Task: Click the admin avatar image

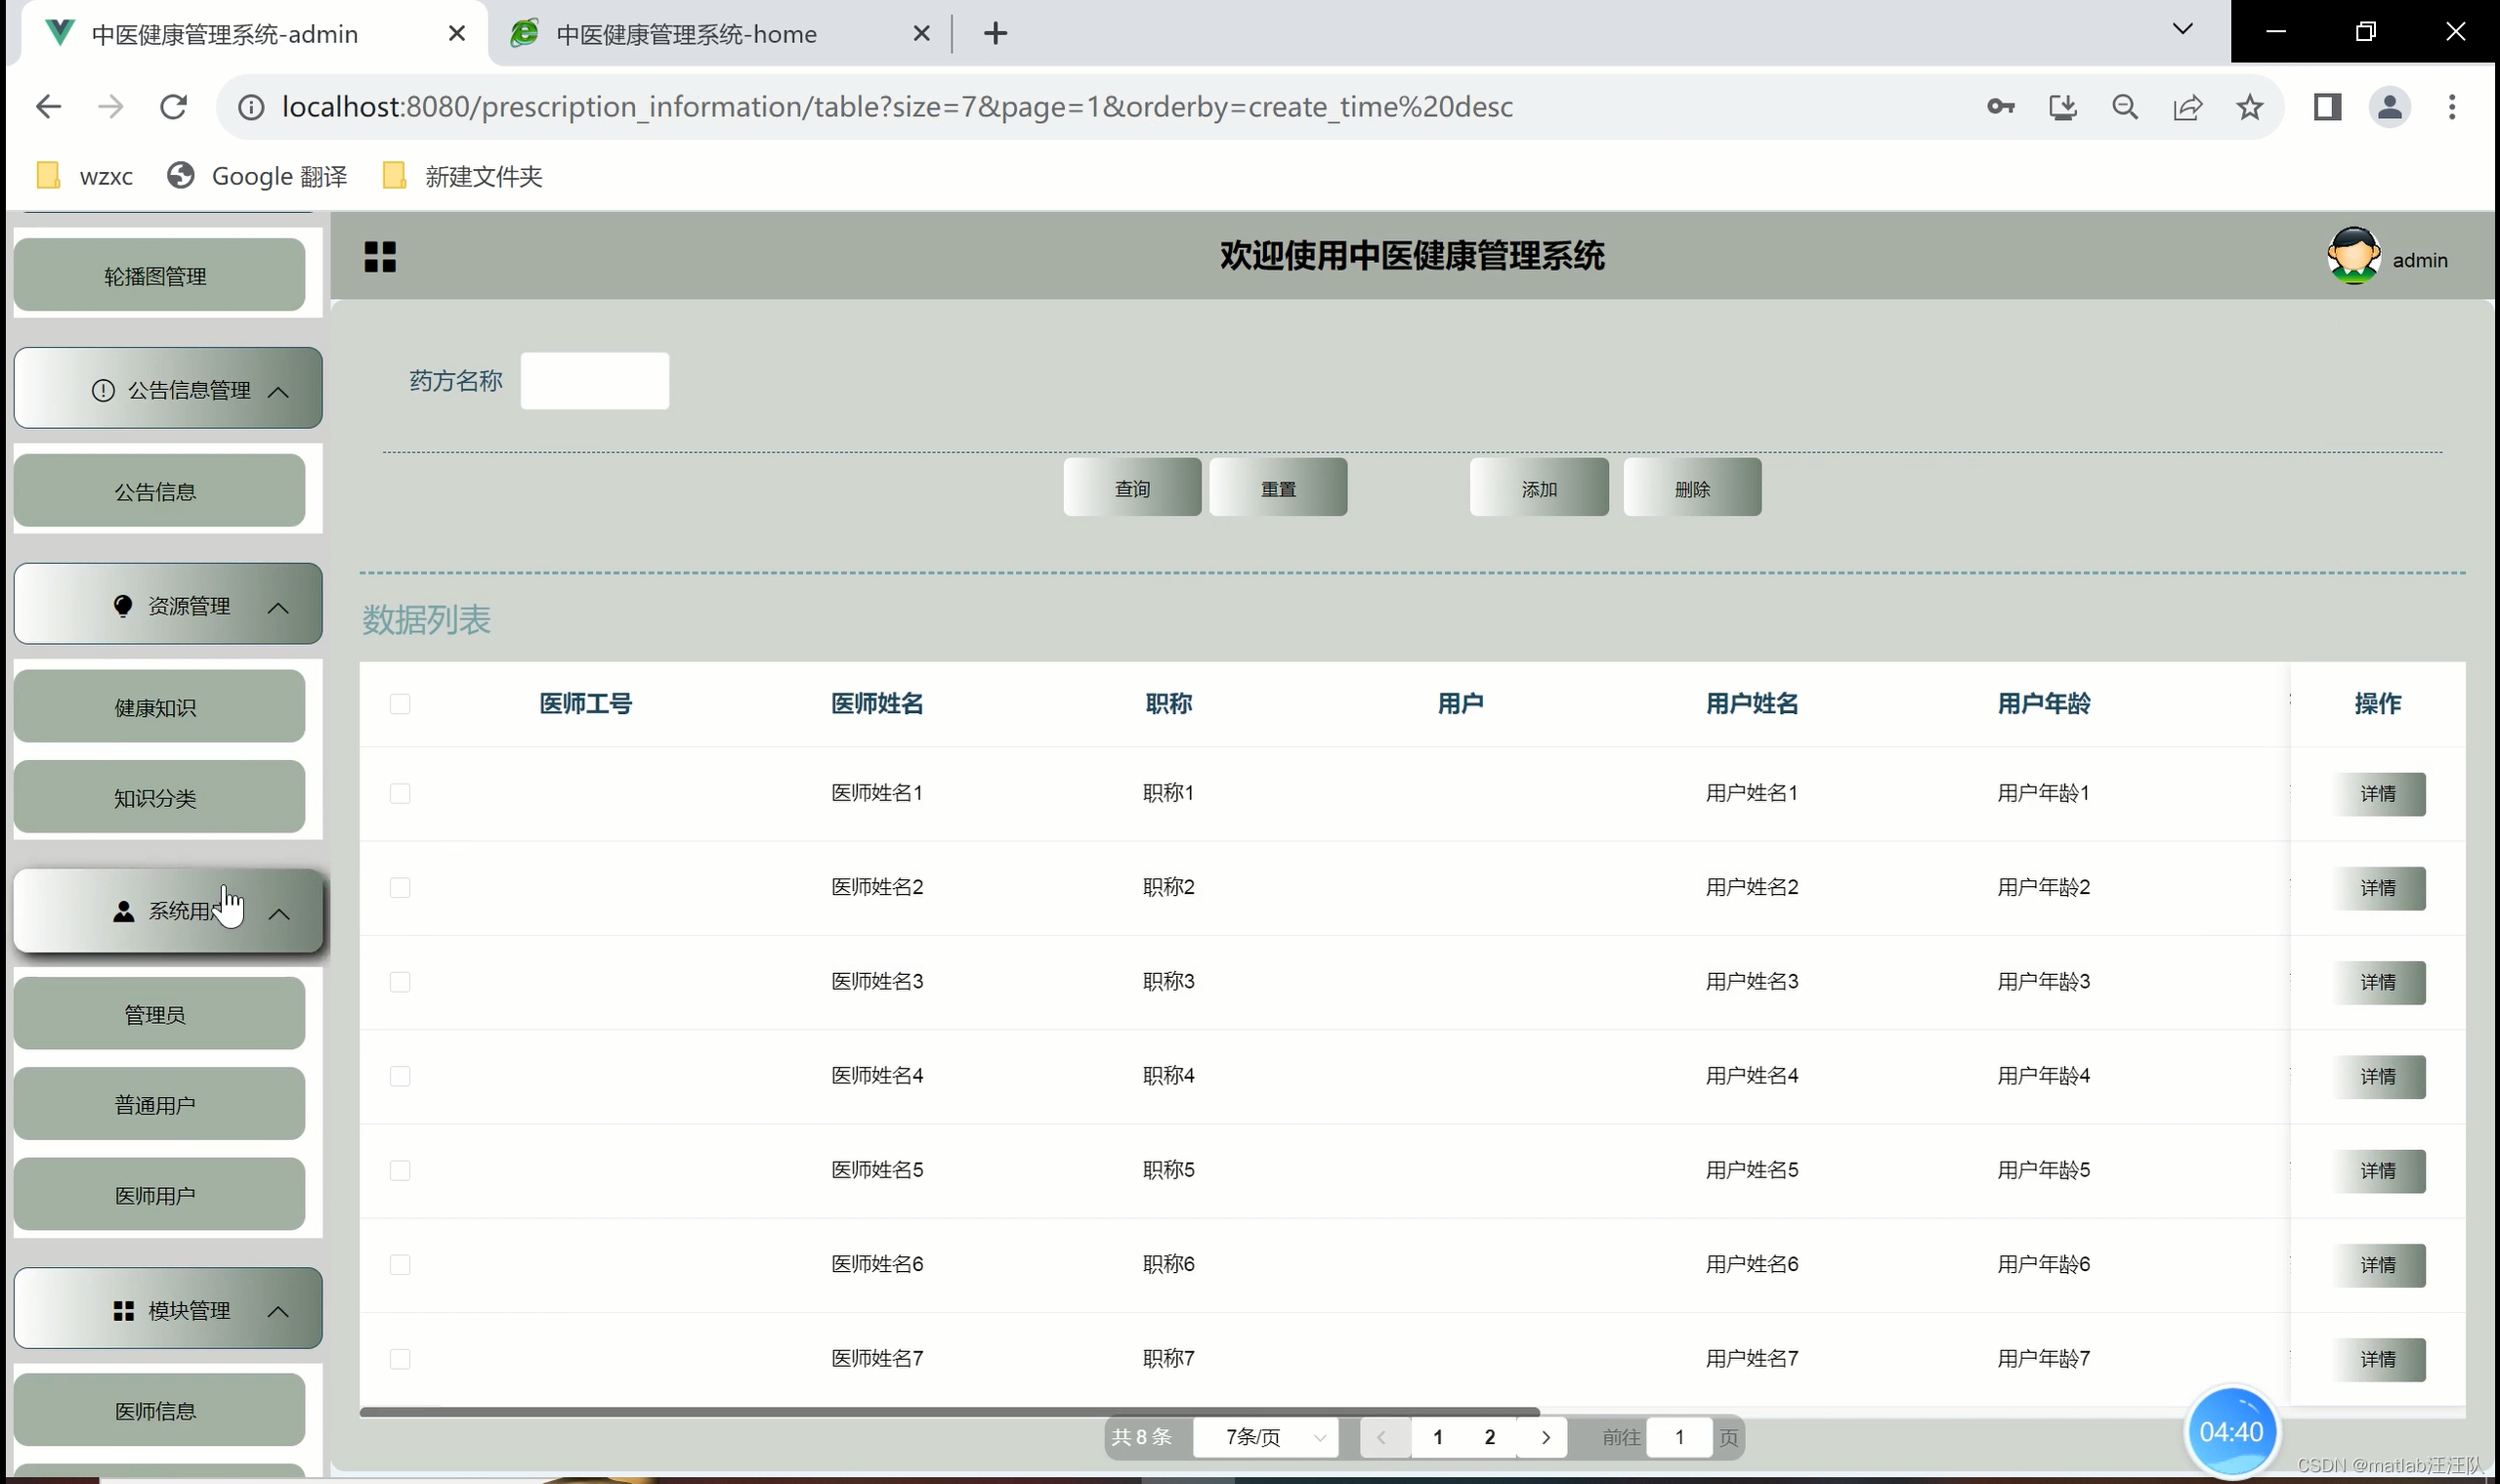Action: coord(2353,257)
